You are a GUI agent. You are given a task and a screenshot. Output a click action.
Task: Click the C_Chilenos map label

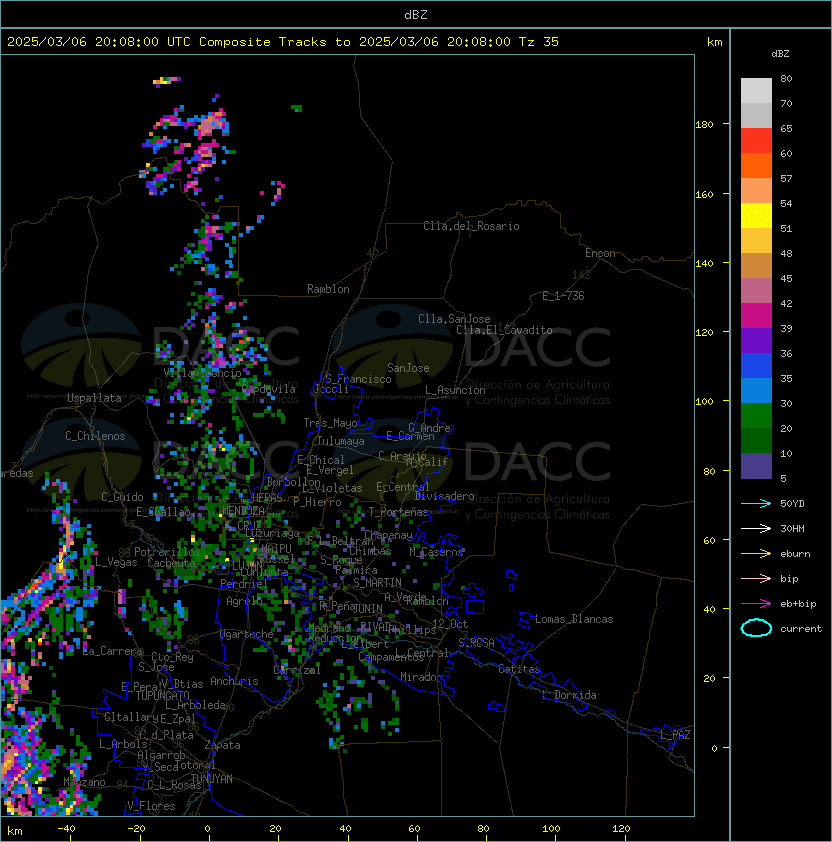[x=95, y=436]
